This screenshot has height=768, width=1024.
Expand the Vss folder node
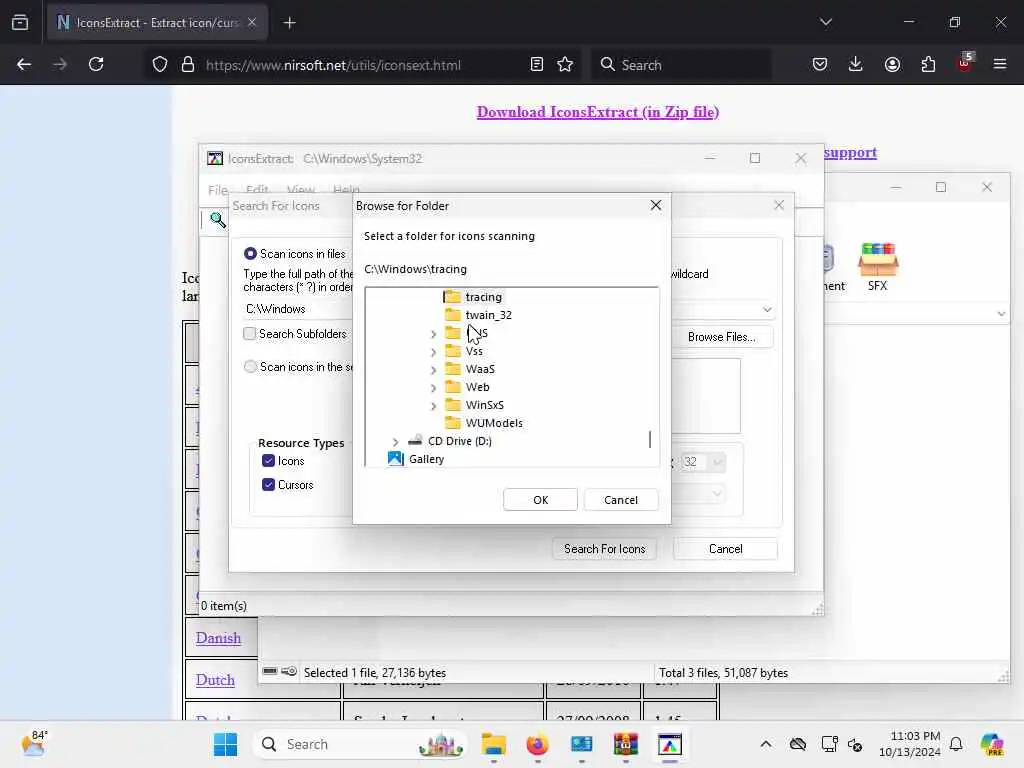pos(434,352)
